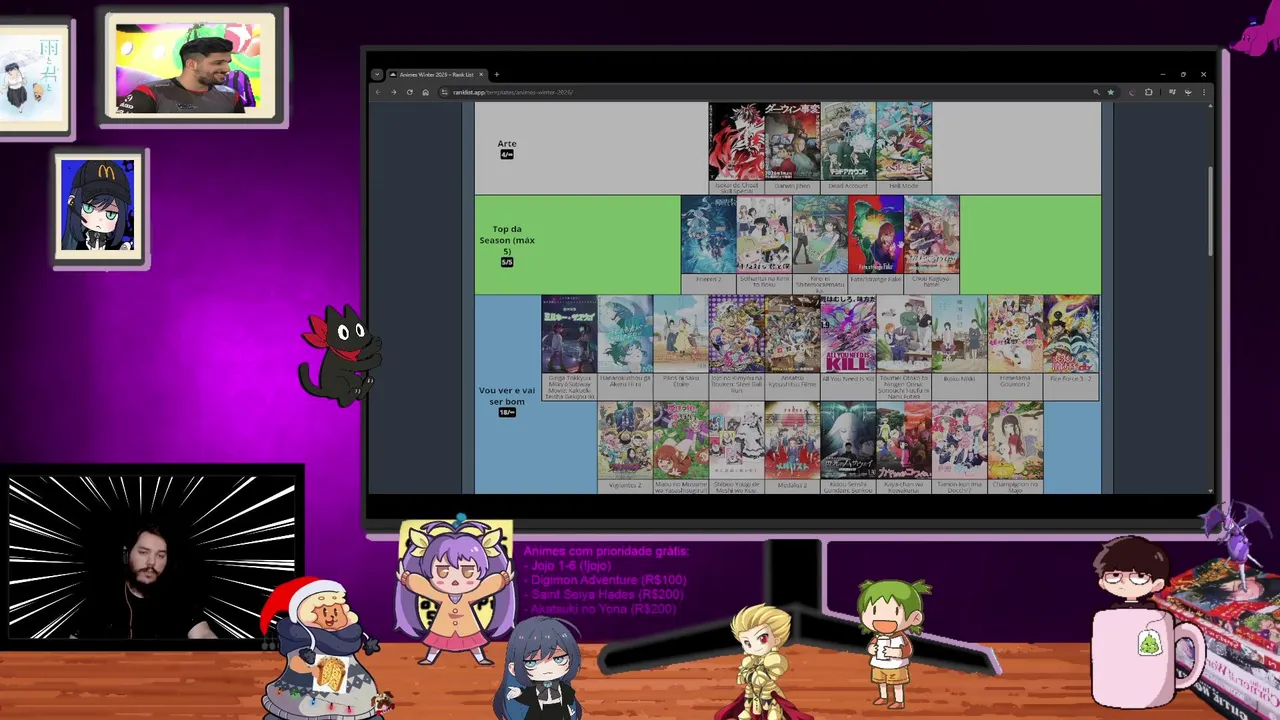The image size is (1280, 720).
Task: Click the 5/5 counter badge in Top da Season
Action: (x=507, y=262)
